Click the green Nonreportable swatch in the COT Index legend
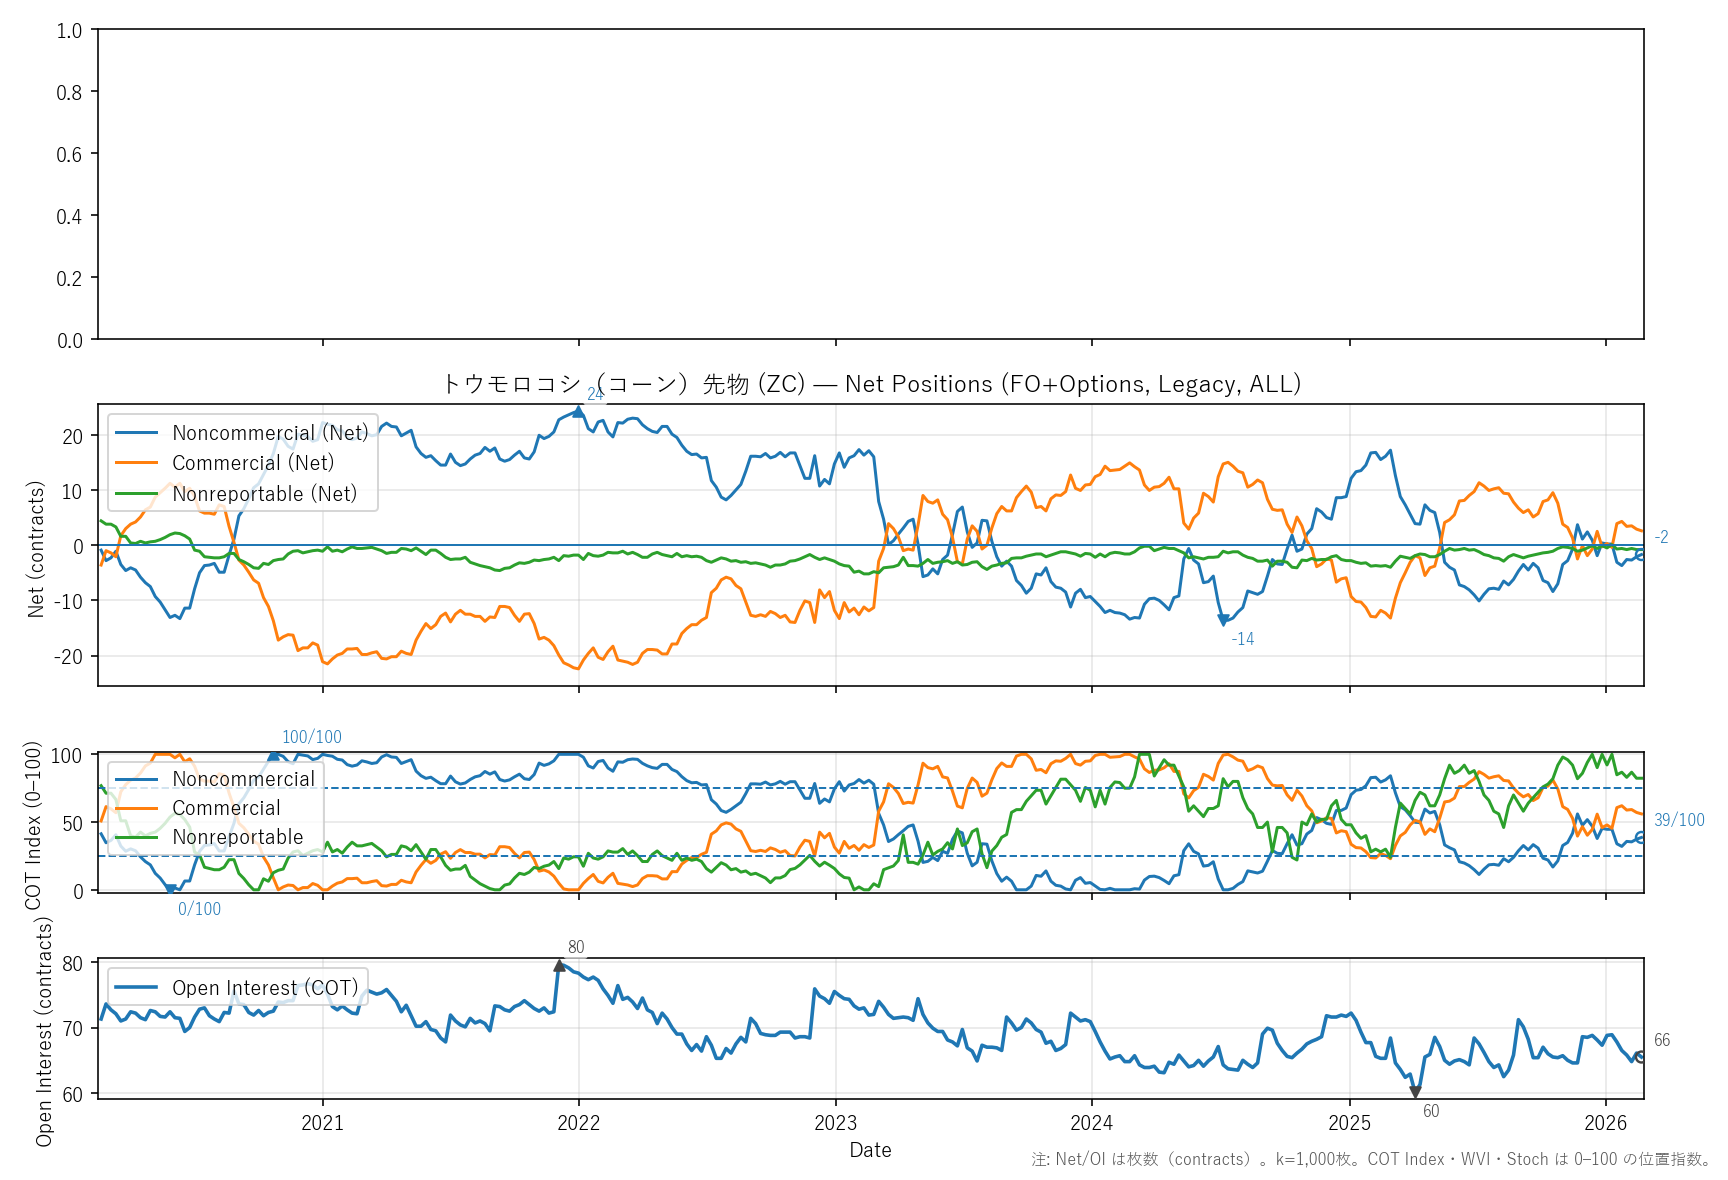Screen dimensions: 1728x1180 136,837
